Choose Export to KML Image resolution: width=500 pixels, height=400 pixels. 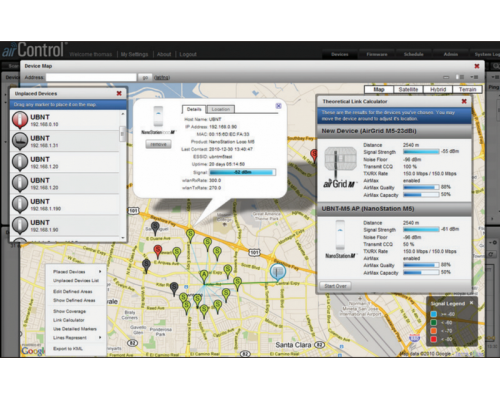[68, 349]
